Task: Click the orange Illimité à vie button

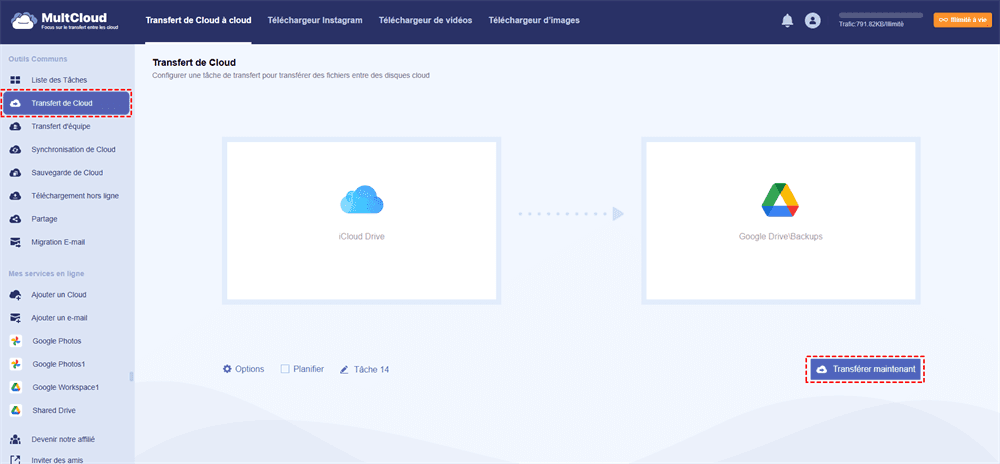Action: [962, 20]
